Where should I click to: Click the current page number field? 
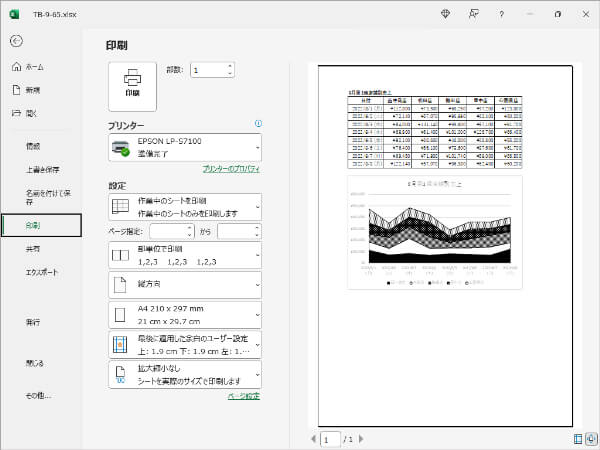tap(328, 438)
